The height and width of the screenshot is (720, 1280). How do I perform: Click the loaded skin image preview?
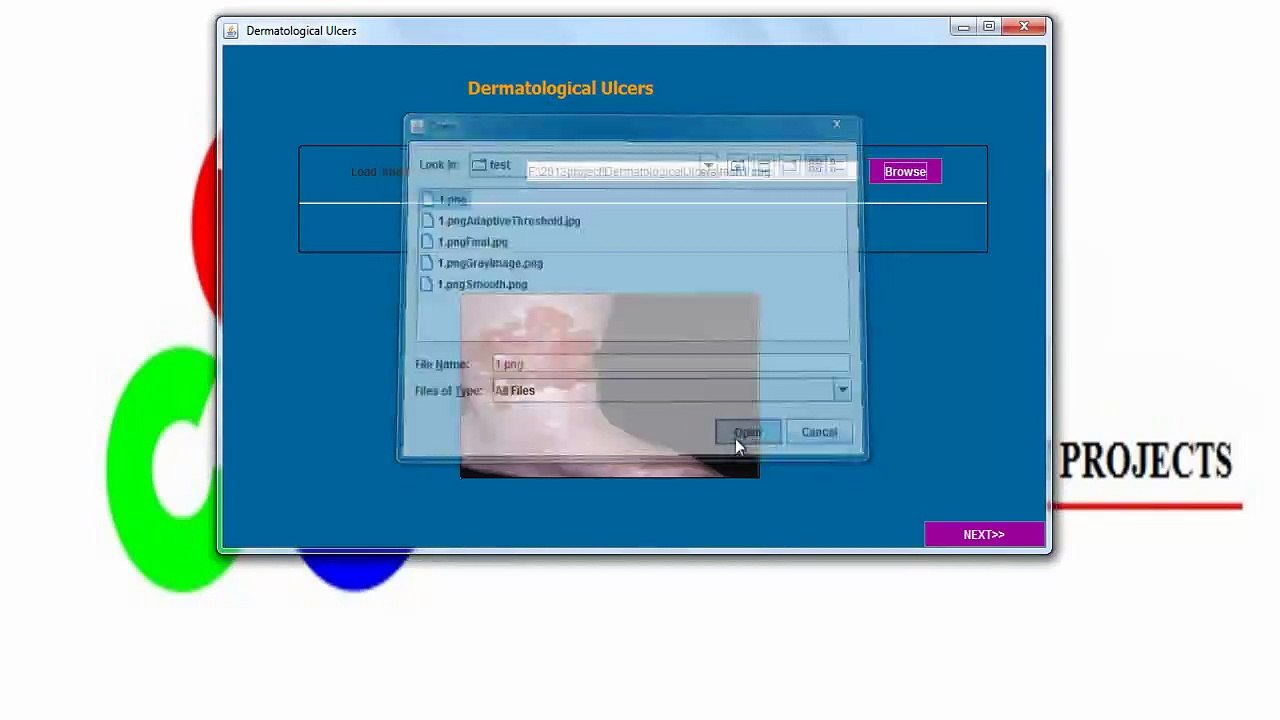pos(610,385)
